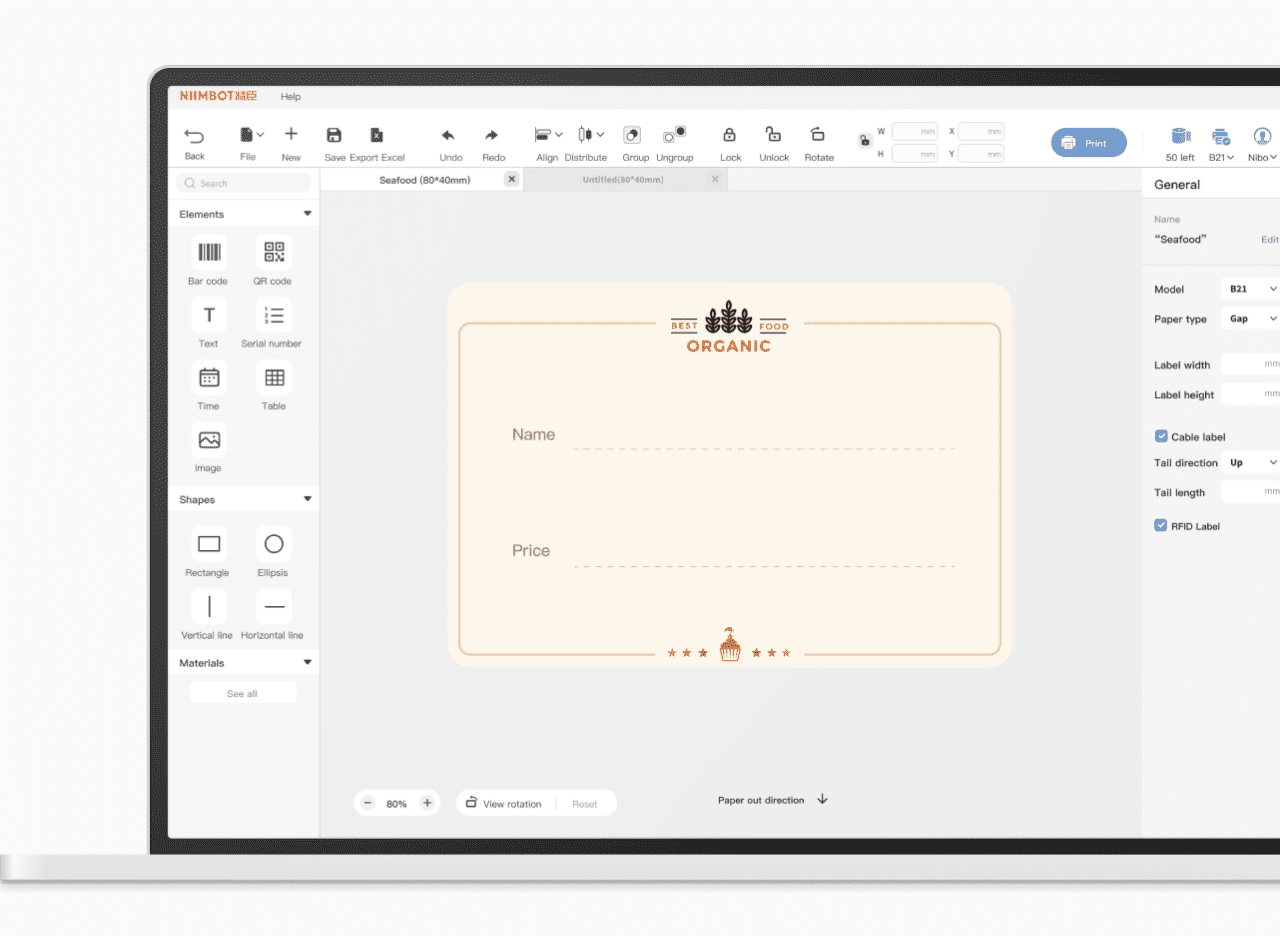Screen dimensions: 1280x936
Task: Click the Label width input field
Action: tap(1250, 364)
